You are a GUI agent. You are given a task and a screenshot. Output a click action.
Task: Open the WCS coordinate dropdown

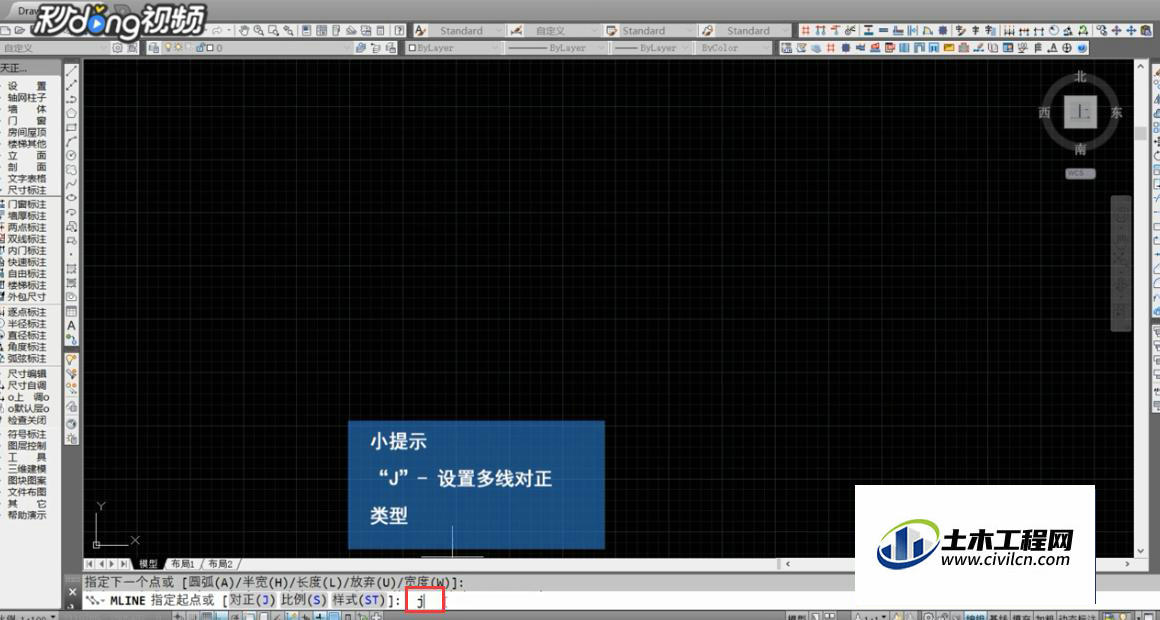(1080, 173)
